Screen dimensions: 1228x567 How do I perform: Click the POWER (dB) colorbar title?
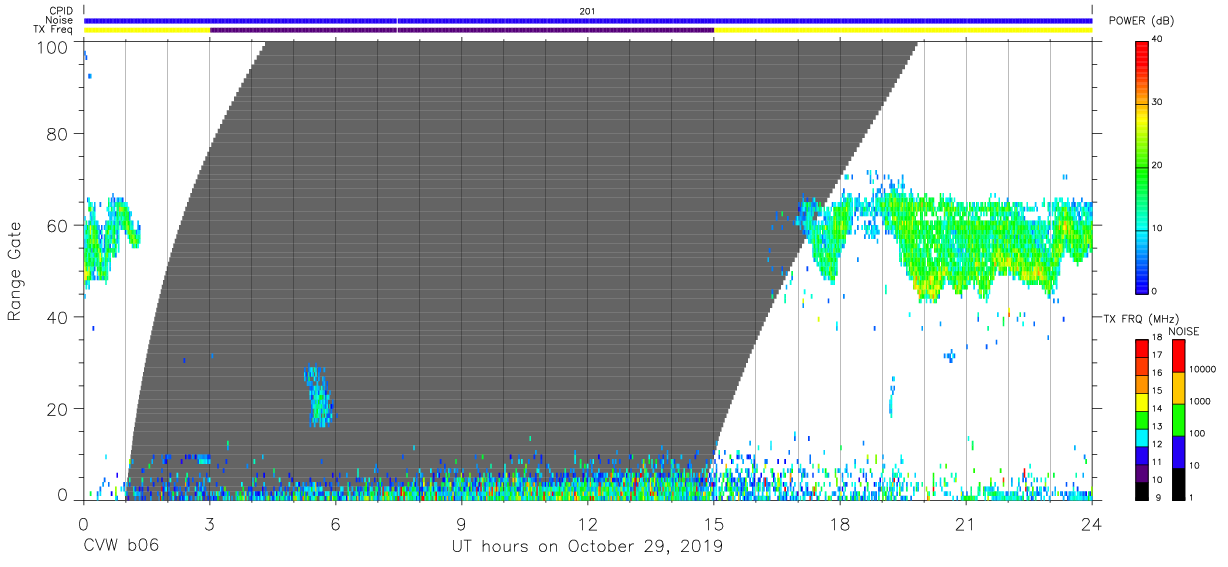(1141, 21)
